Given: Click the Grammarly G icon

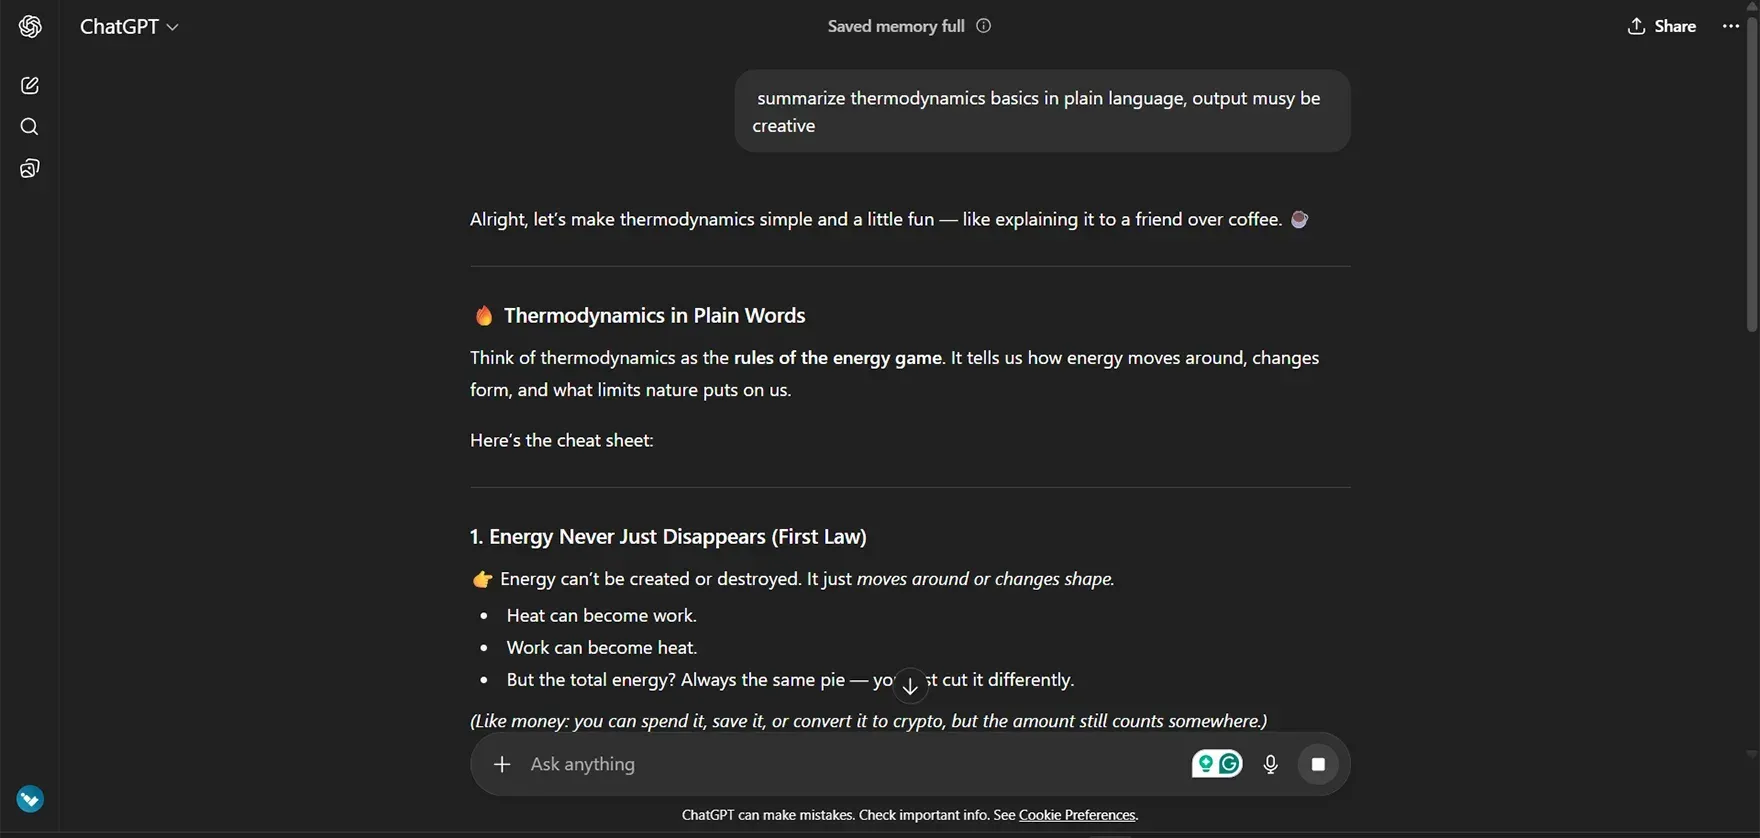Looking at the screenshot, I should pyautogui.click(x=1229, y=764).
